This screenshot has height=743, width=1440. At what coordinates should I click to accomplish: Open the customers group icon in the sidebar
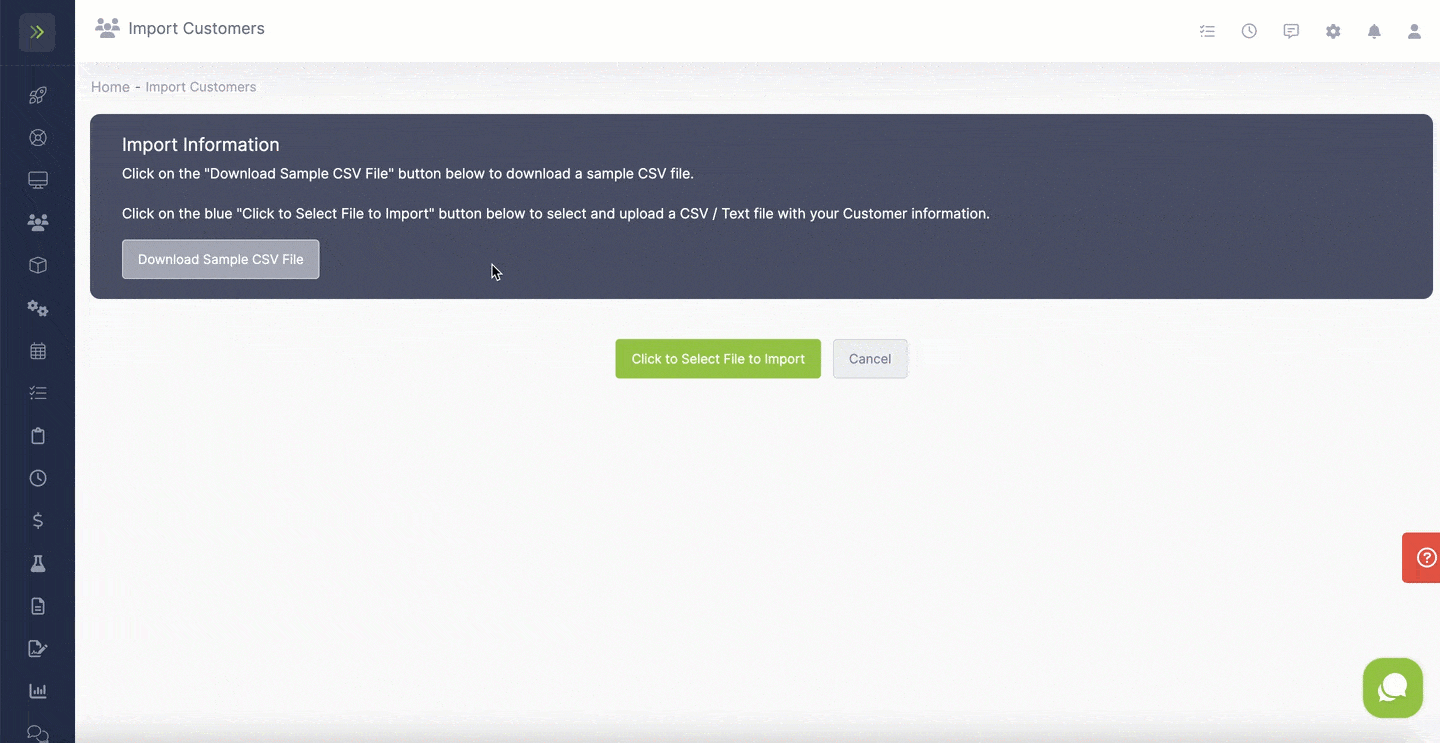tap(37, 223)
